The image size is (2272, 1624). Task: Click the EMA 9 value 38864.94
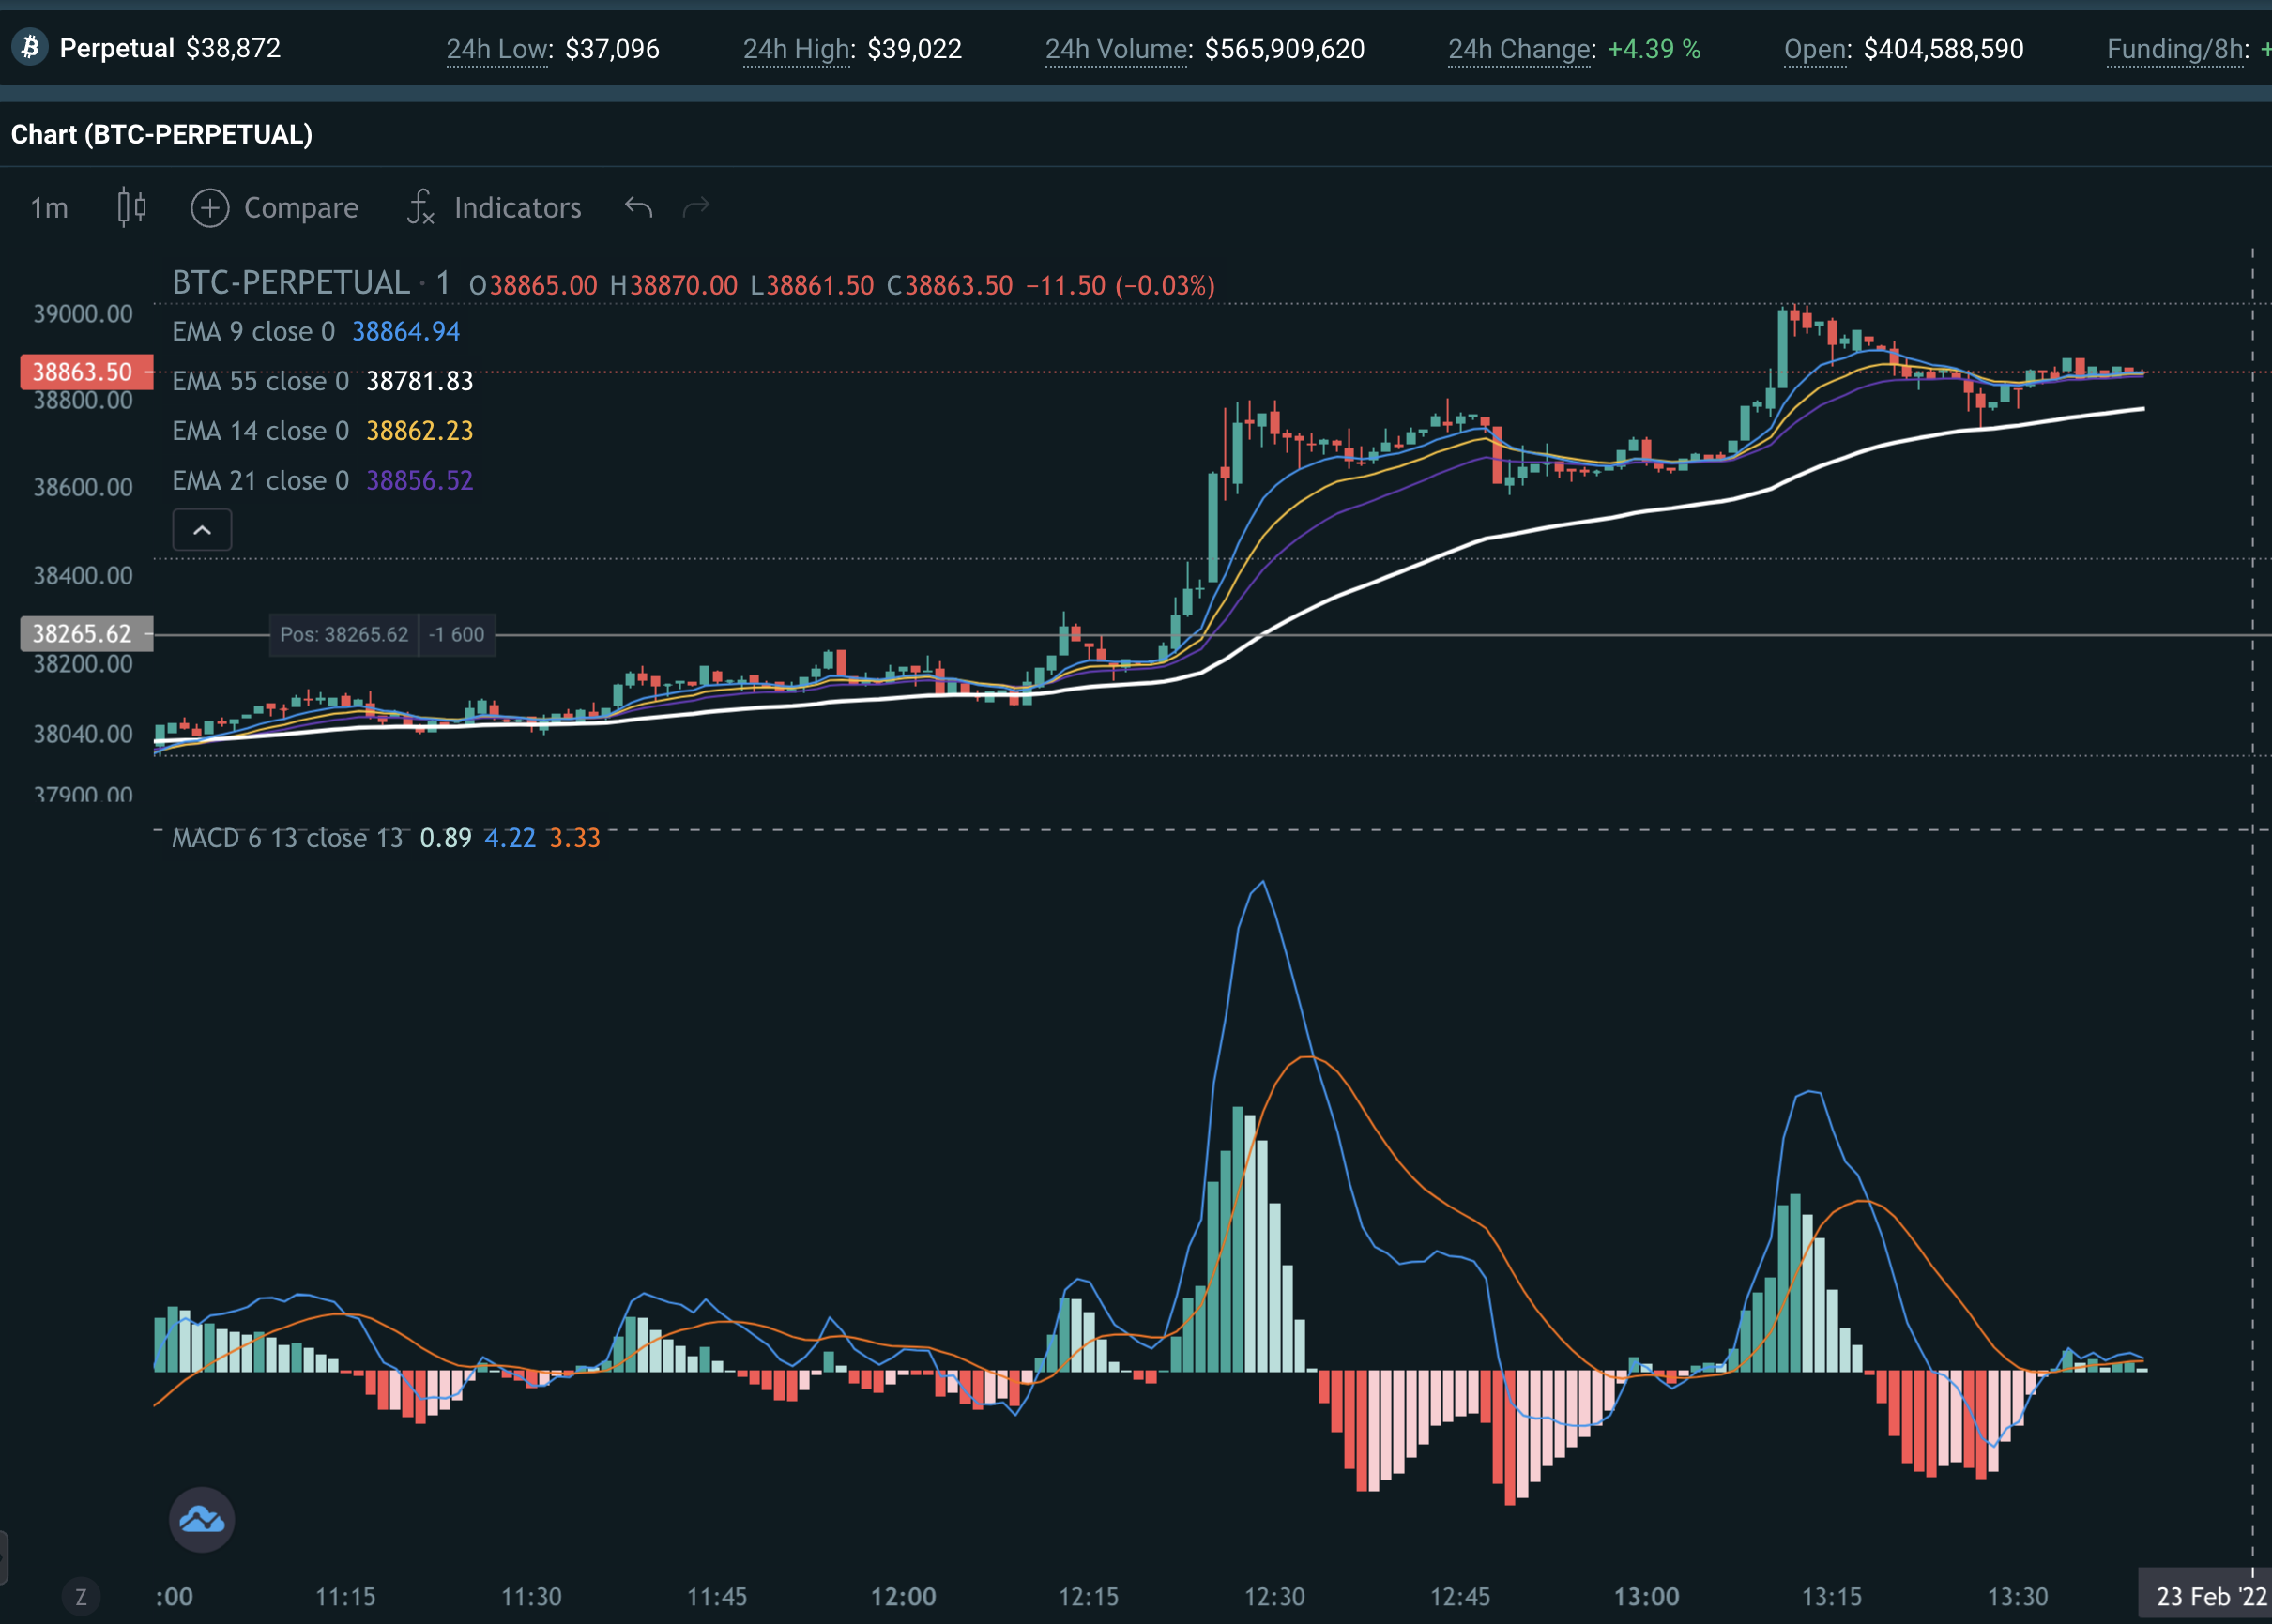pos(406,331)
